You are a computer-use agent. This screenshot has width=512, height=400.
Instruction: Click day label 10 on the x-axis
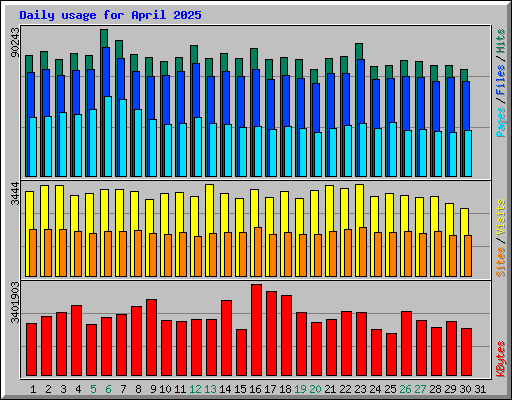[x=165, y=389]
